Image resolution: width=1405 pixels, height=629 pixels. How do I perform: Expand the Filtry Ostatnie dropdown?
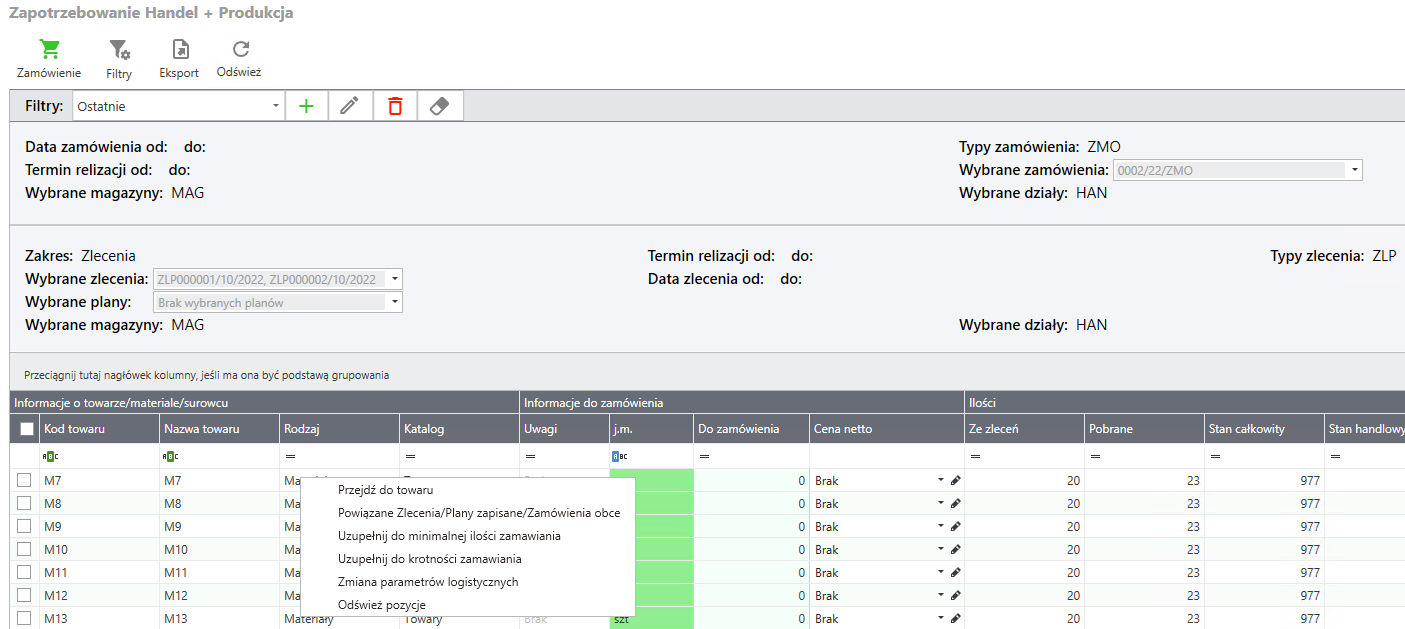coord(276,107)
